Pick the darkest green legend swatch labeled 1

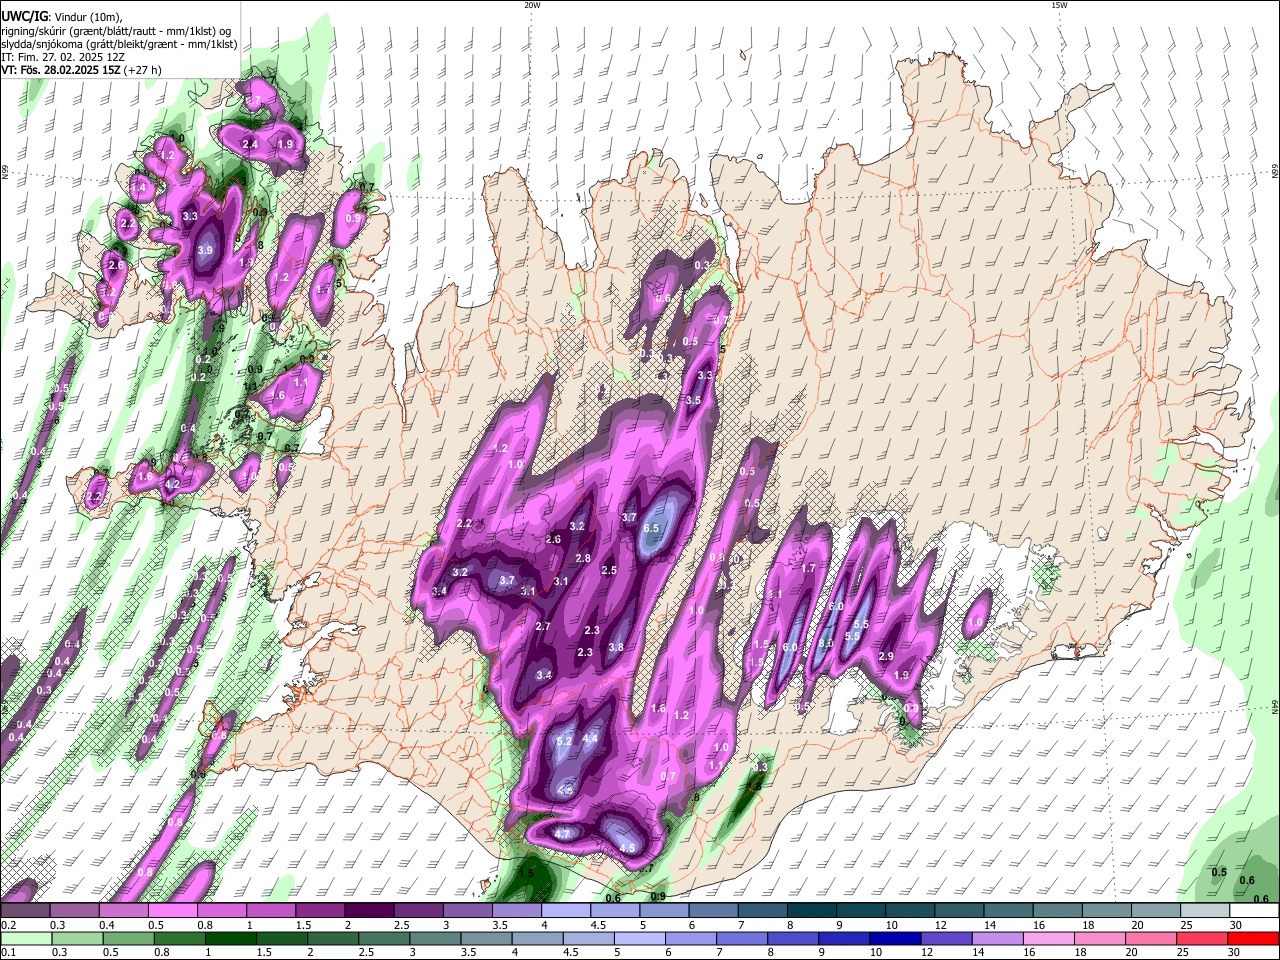click(230, 939)
